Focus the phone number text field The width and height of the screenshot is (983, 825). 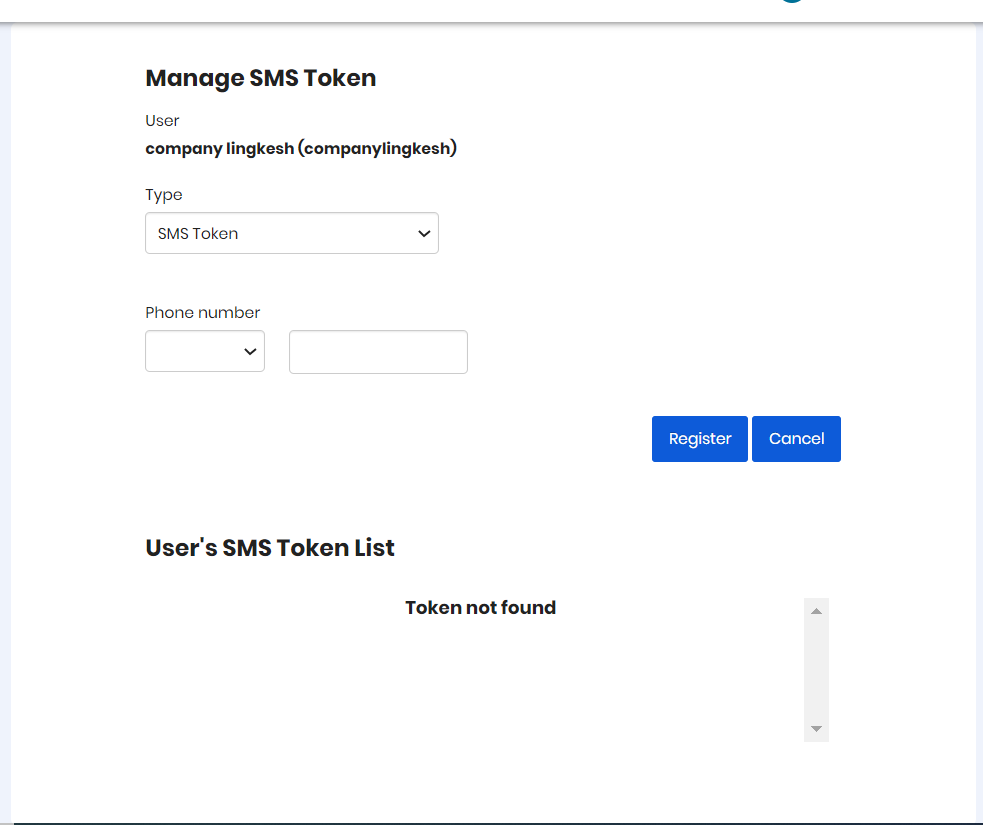tap(378, 352)
